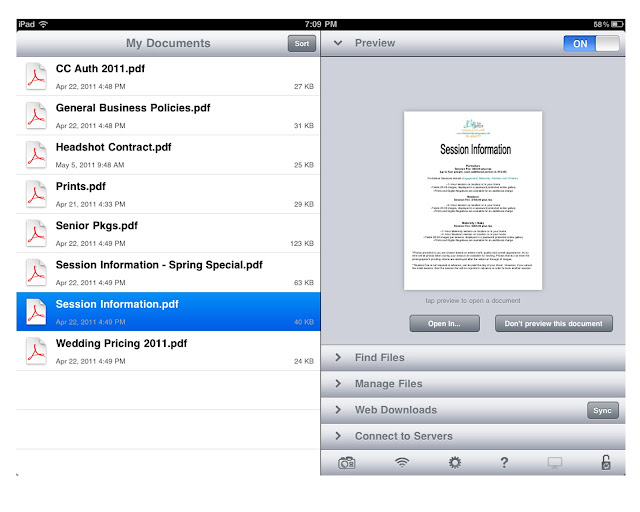Tap the iPad Wi-Fi status icon

point(43,24)
